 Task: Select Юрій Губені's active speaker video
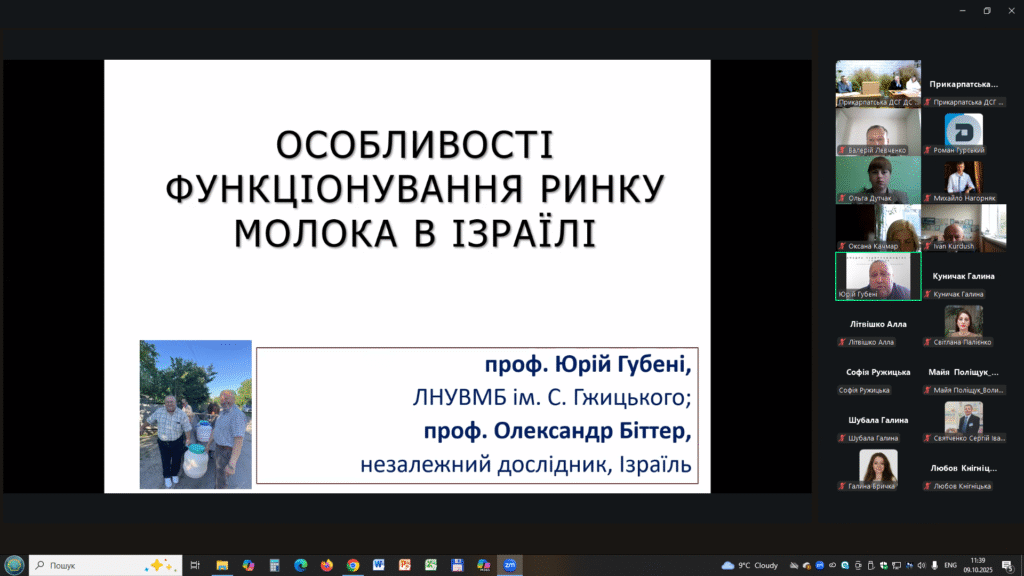click(878, 275)
